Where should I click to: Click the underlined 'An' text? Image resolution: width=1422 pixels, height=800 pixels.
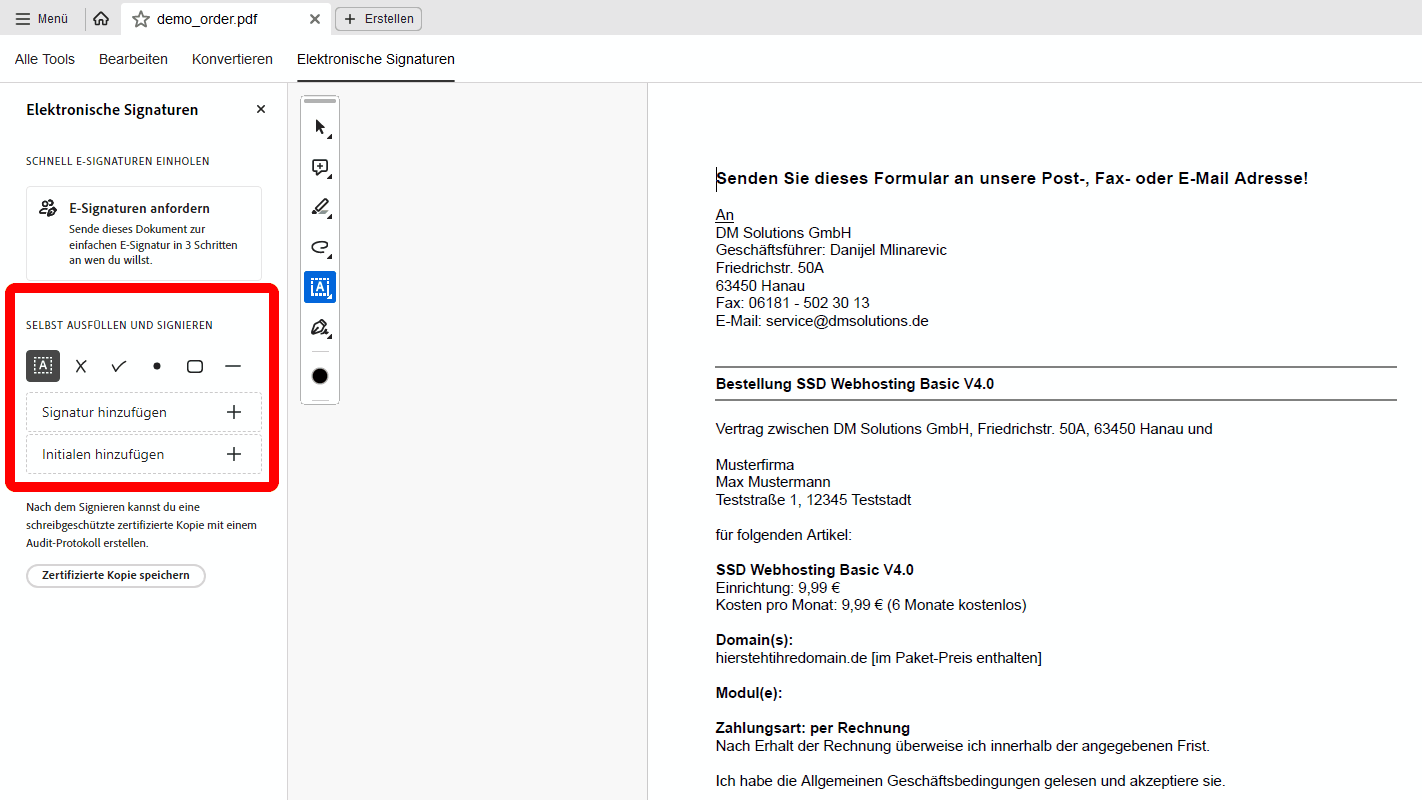tap(725, 215)
